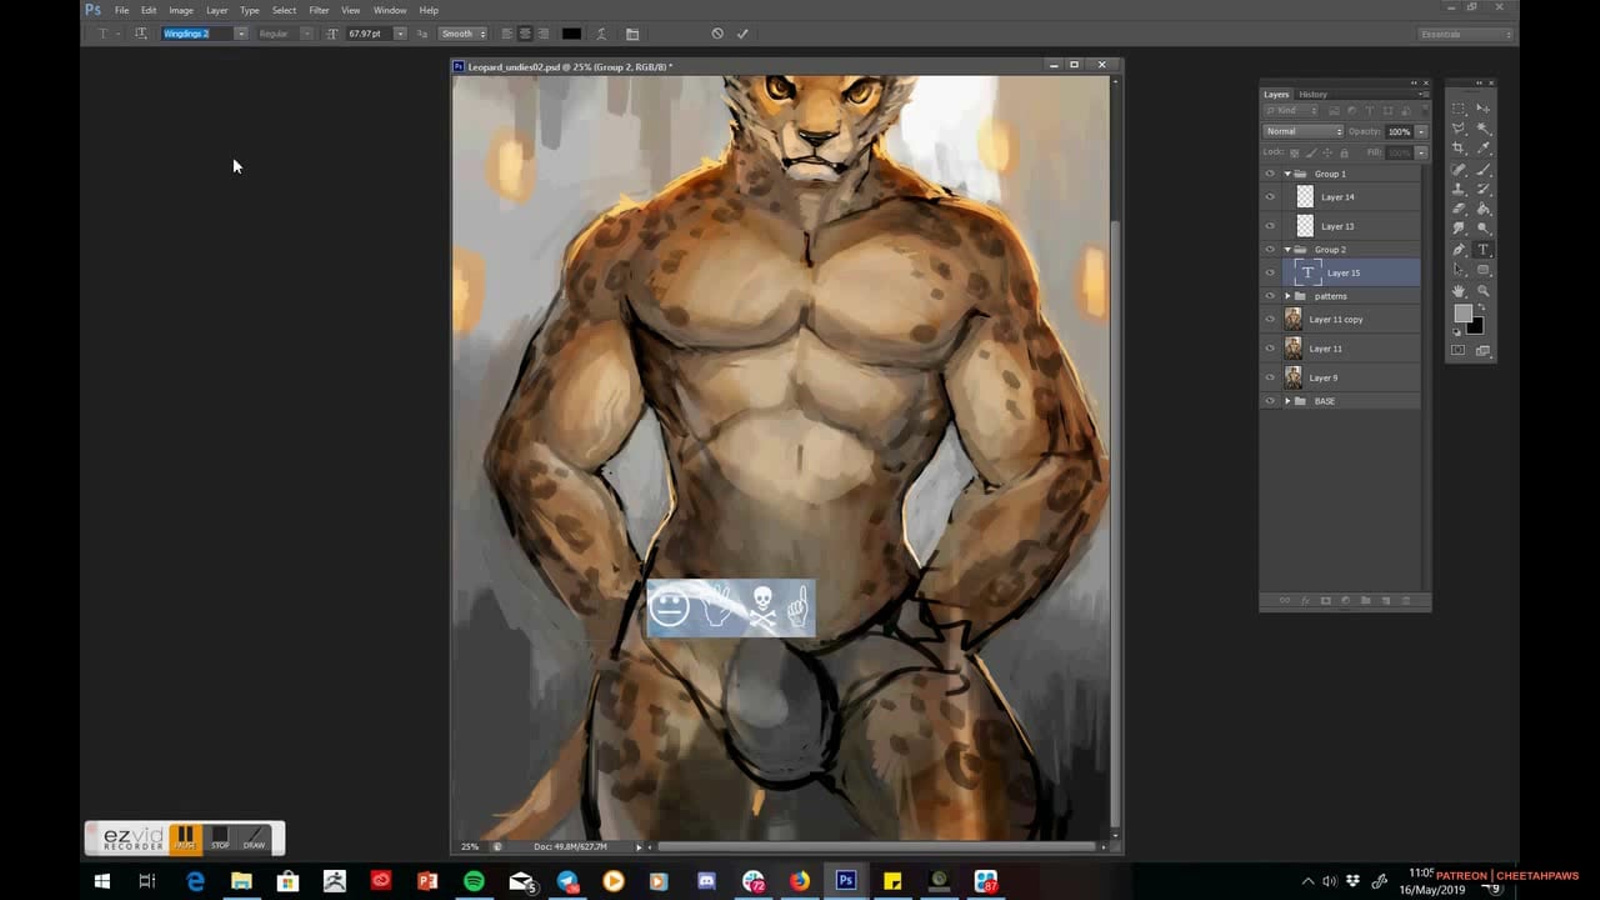The width and height of the screenshot is (1600, 900).
Task: Select the Eraser tool
Action: click(x=1459, y=209)
